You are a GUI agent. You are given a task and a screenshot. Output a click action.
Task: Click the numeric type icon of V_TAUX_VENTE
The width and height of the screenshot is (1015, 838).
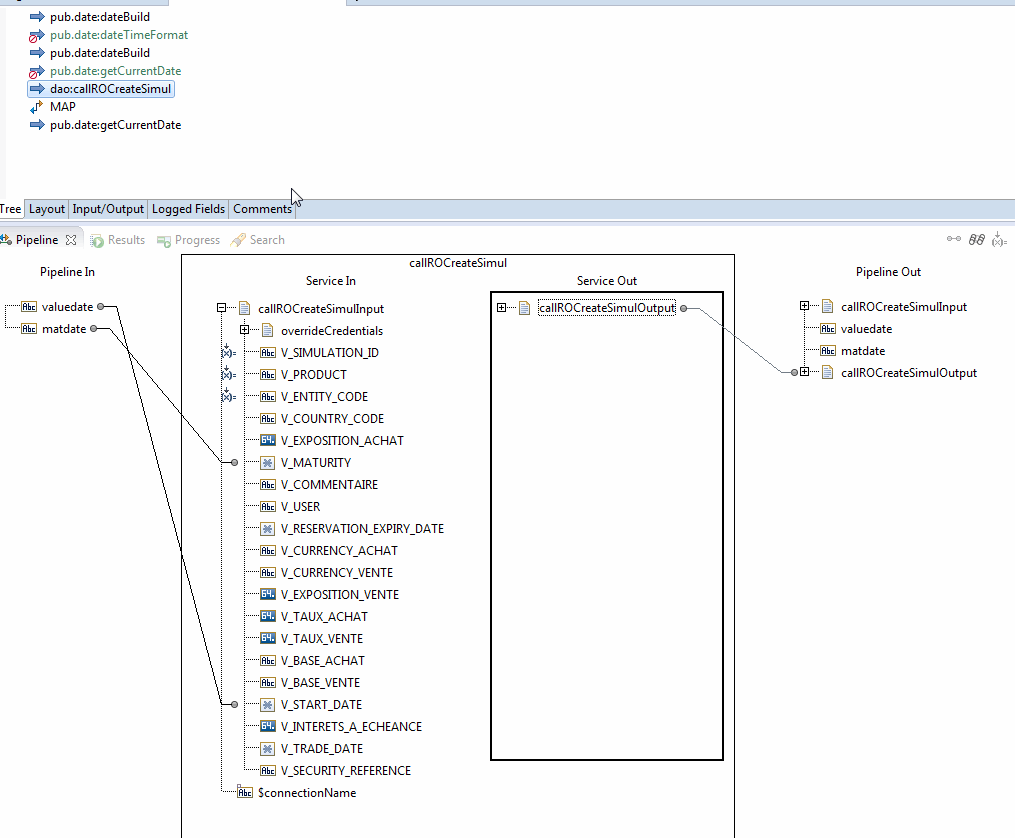[268, 639]
